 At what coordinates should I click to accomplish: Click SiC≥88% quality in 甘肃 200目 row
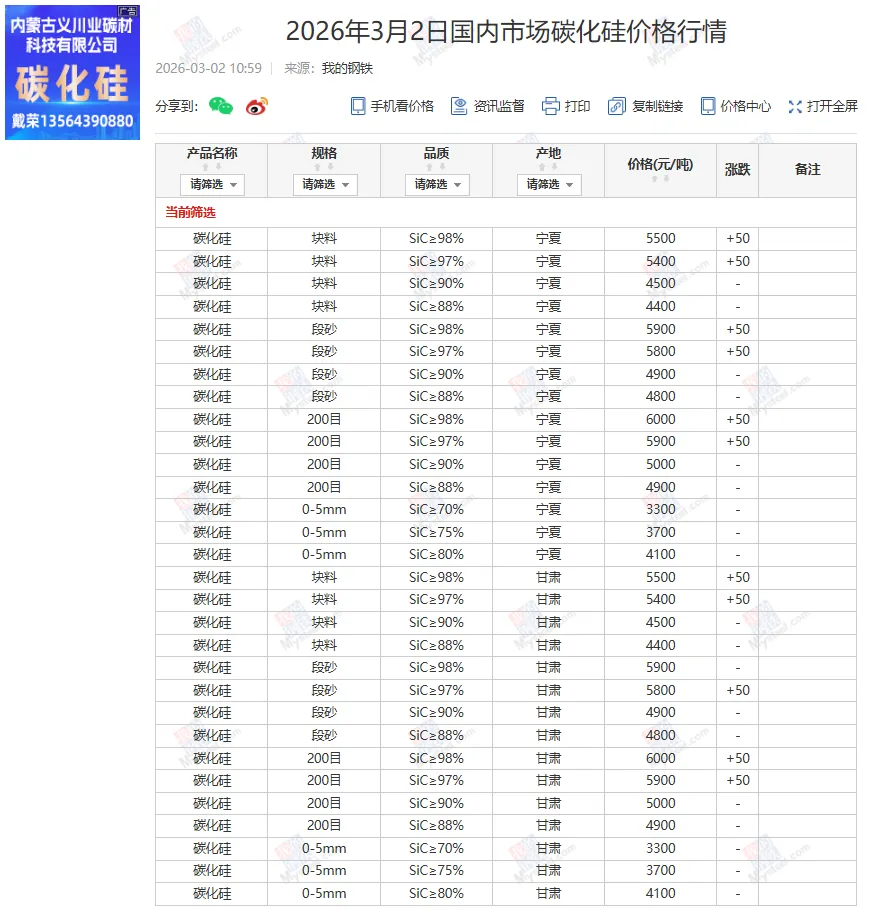point(436,826)
